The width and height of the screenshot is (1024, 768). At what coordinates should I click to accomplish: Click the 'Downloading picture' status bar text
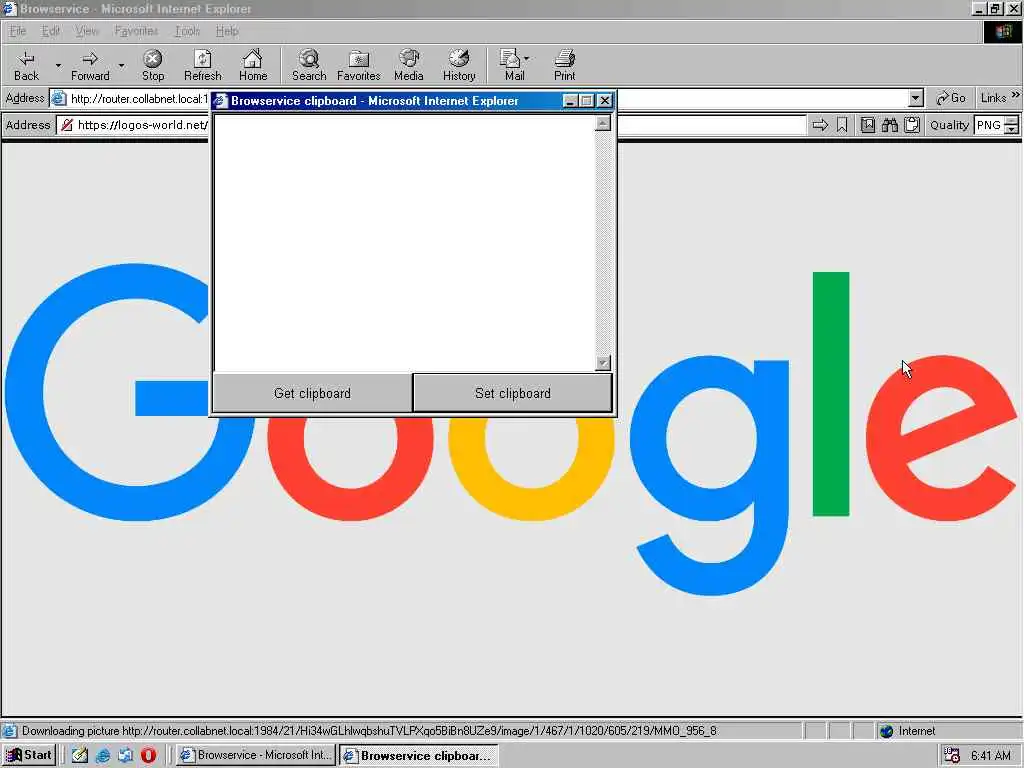click(x=369, y=731)
